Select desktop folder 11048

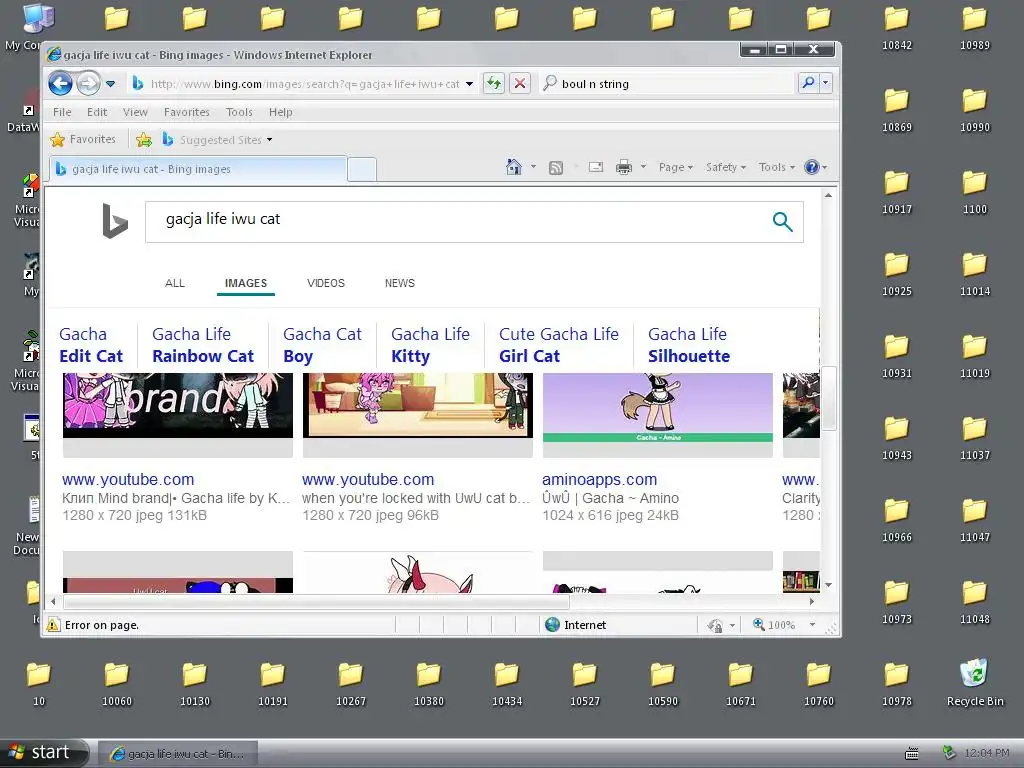click(974, 602)
